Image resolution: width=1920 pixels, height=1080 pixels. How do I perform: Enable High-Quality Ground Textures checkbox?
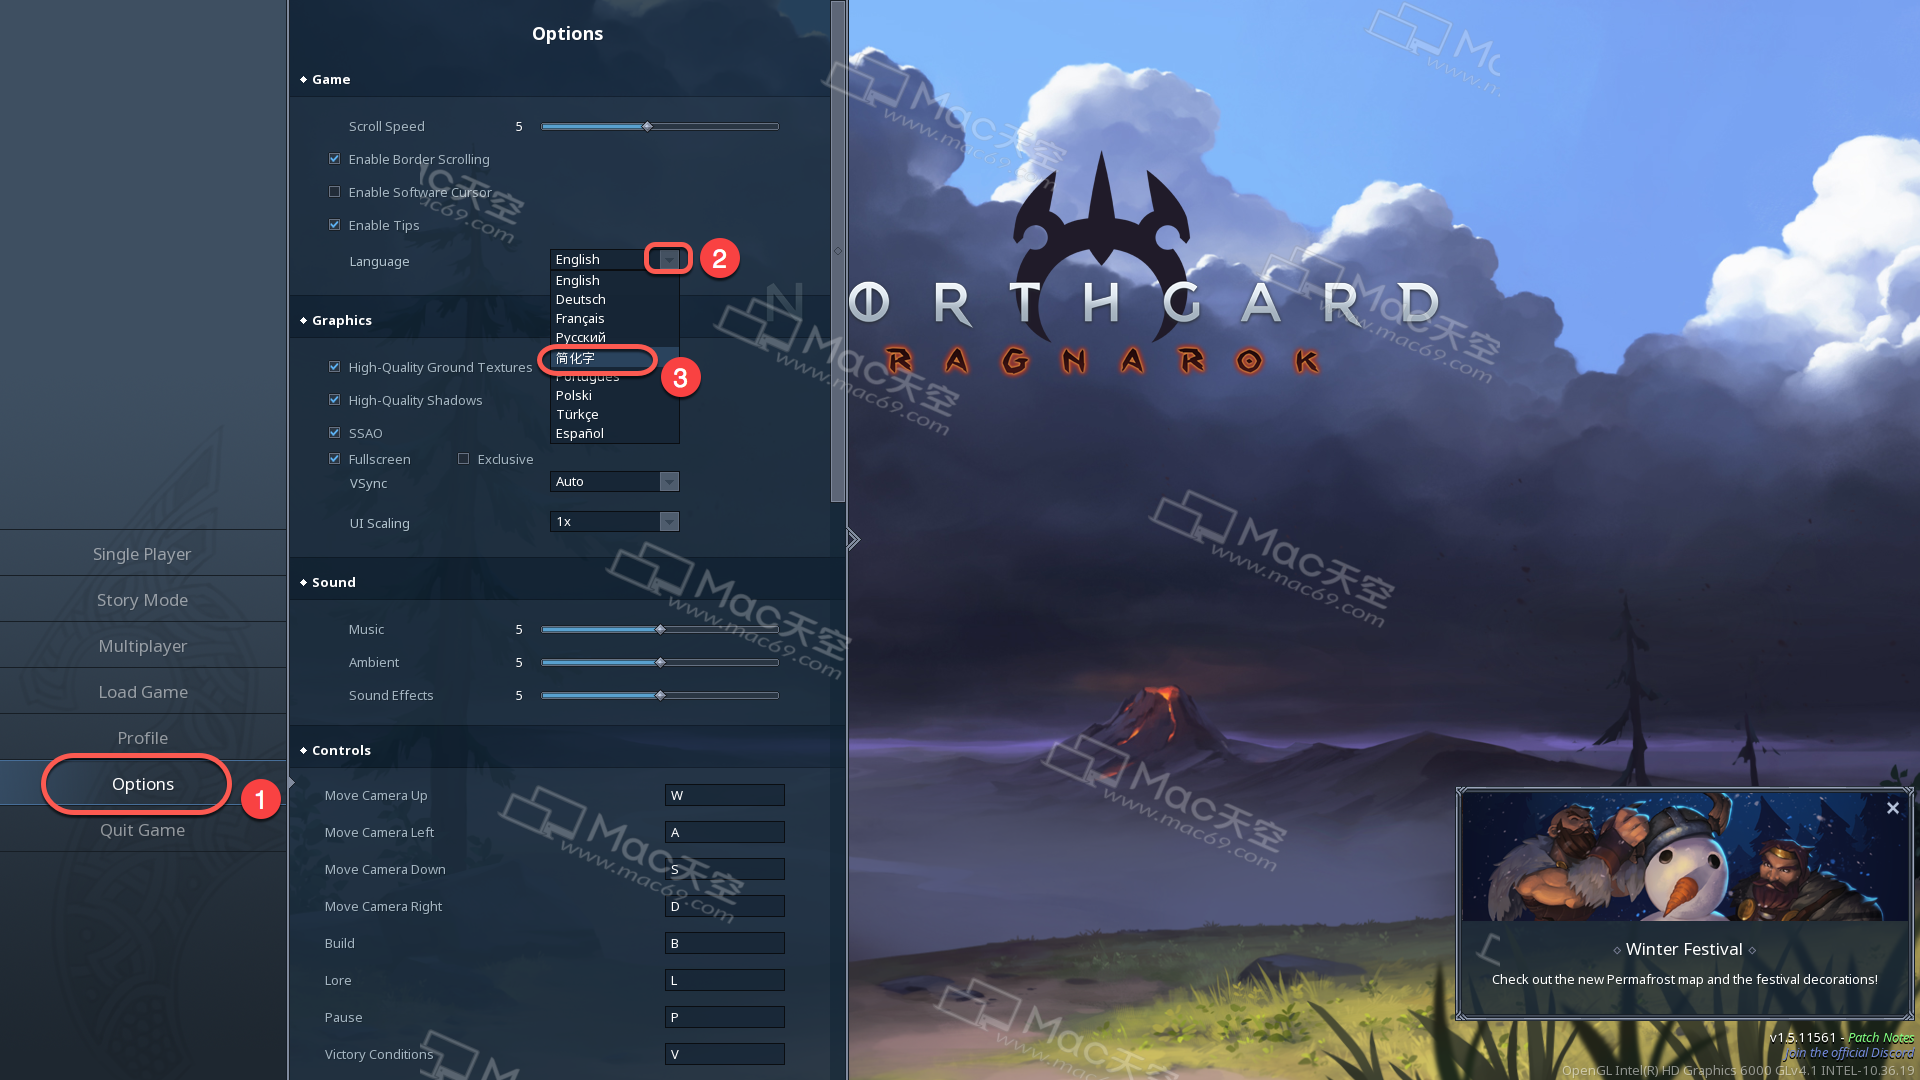(334, 365)
